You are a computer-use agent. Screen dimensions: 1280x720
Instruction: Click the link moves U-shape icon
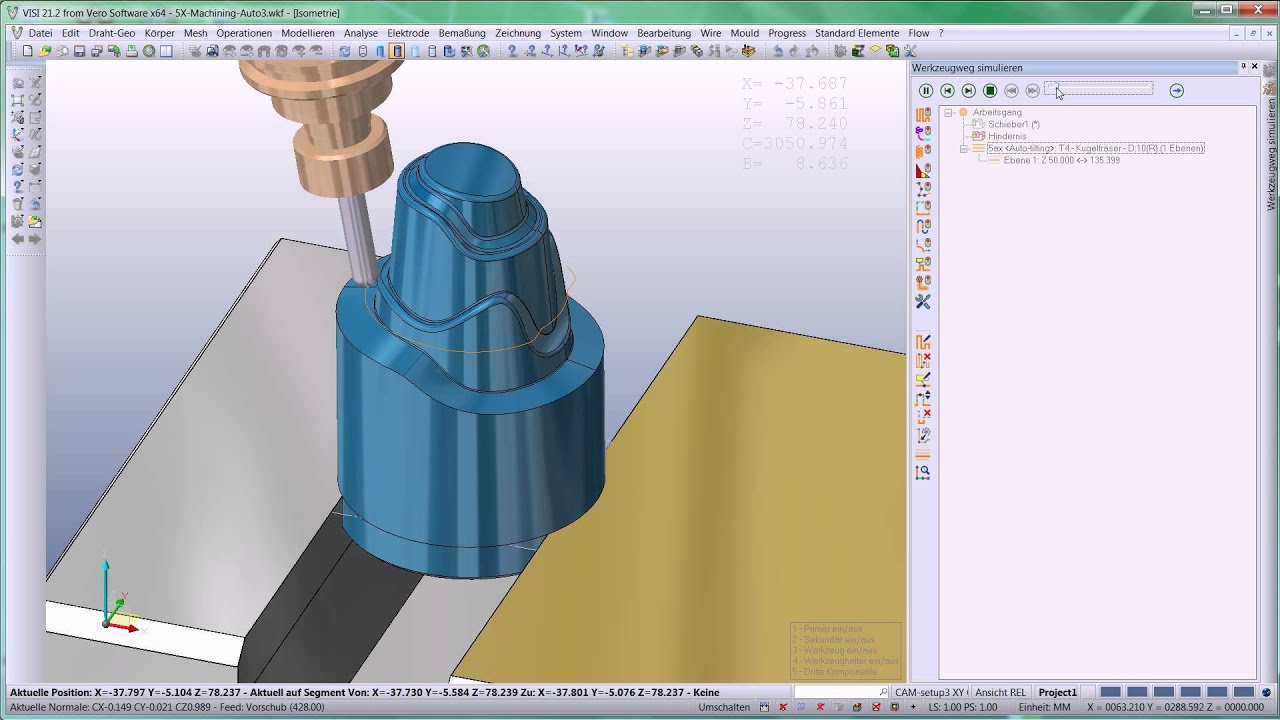[x=923, y=227]
